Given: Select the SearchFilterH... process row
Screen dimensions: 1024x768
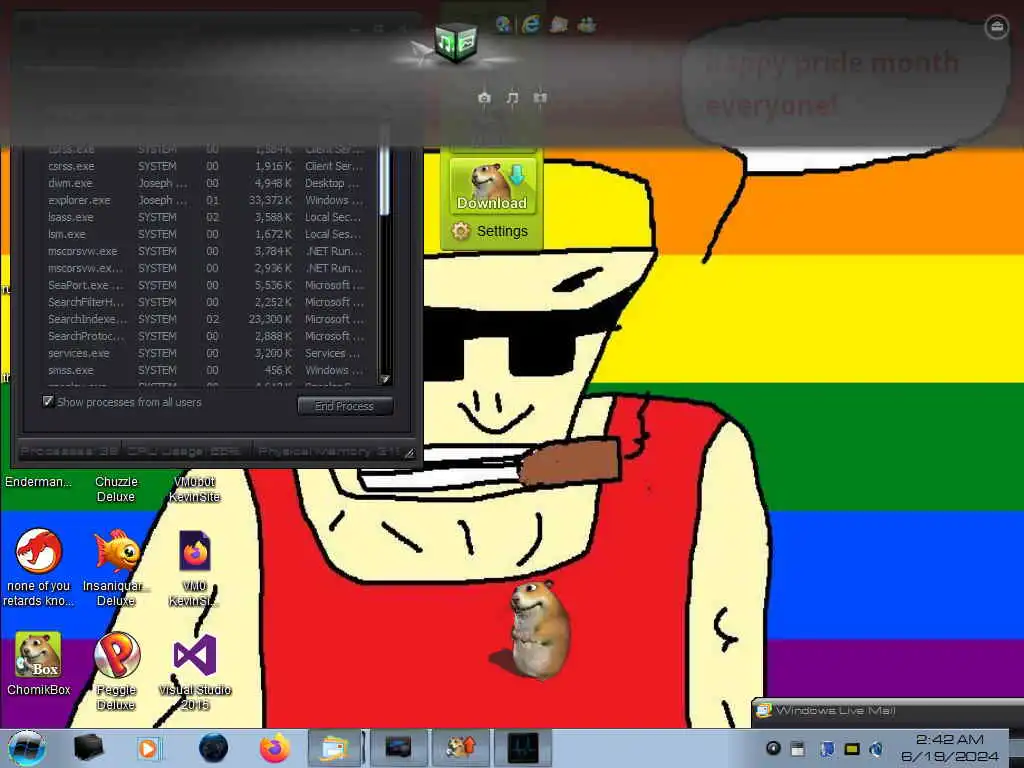Looking at the screenshot, I should (x=206, y=302).
